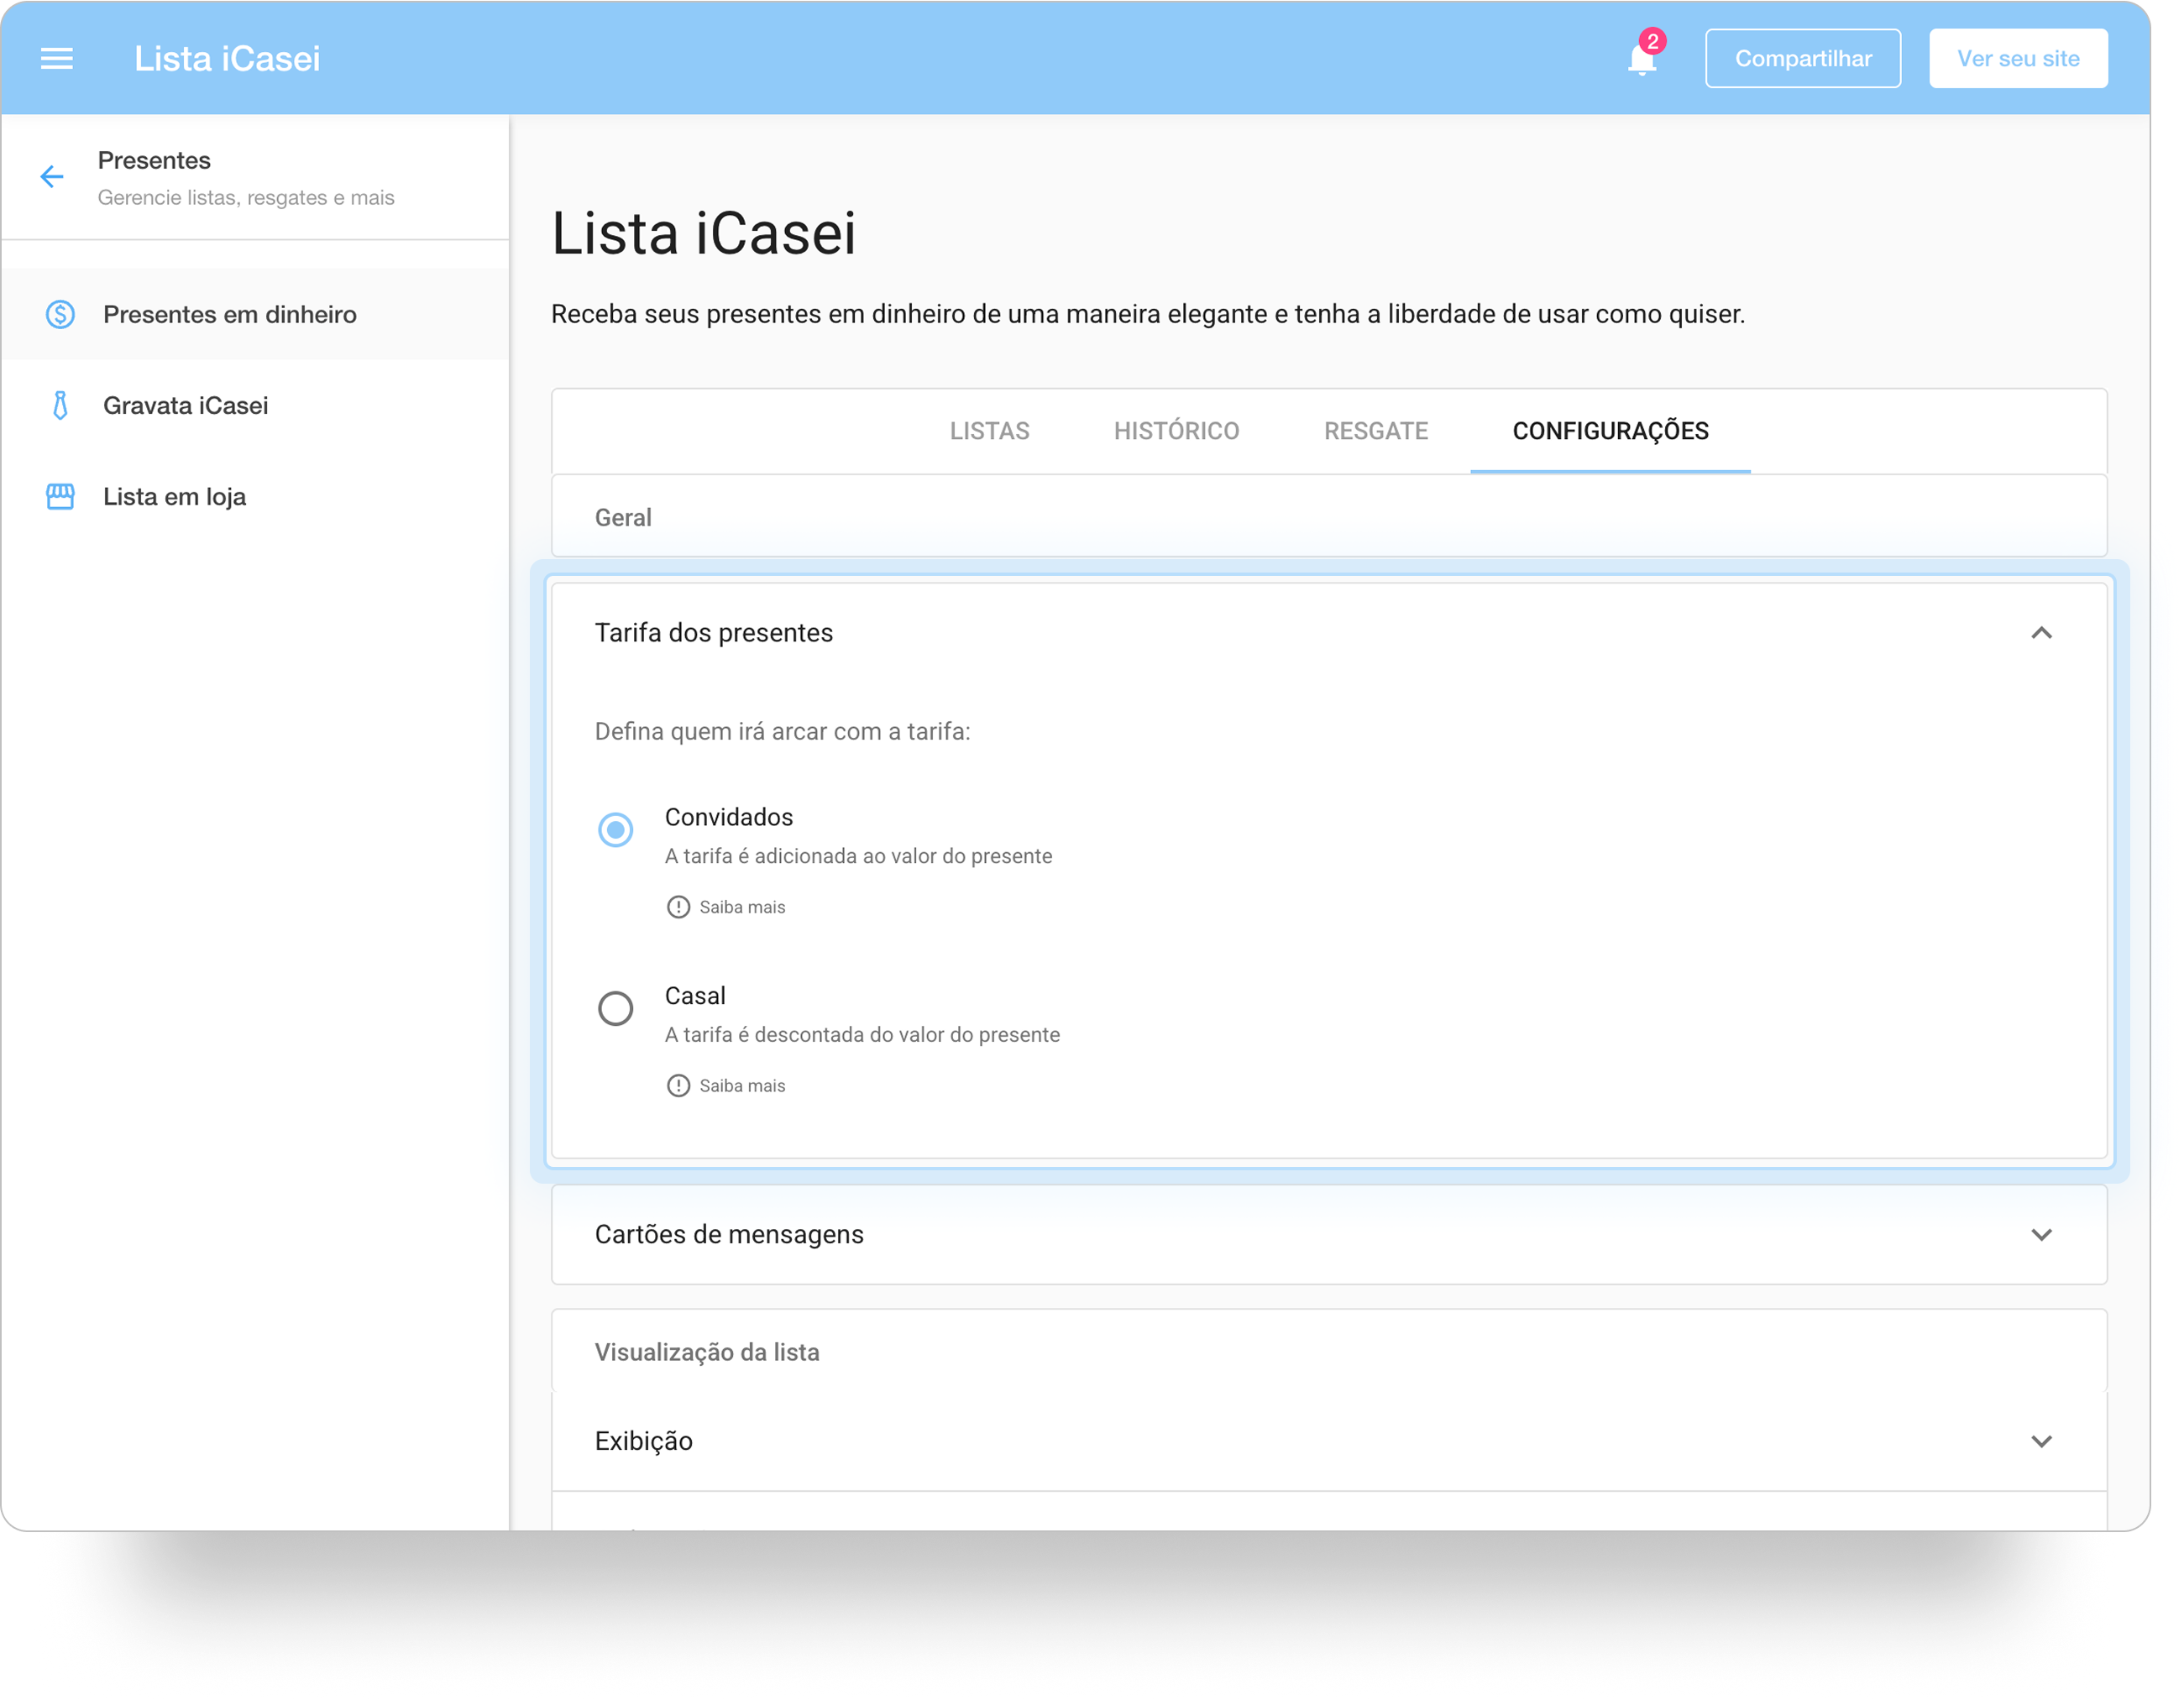The width and height of the screenshot is (2184, 1700).
Task: Expand the Exibição section
Action: pyautogui.click(x=2042, y=1441)
